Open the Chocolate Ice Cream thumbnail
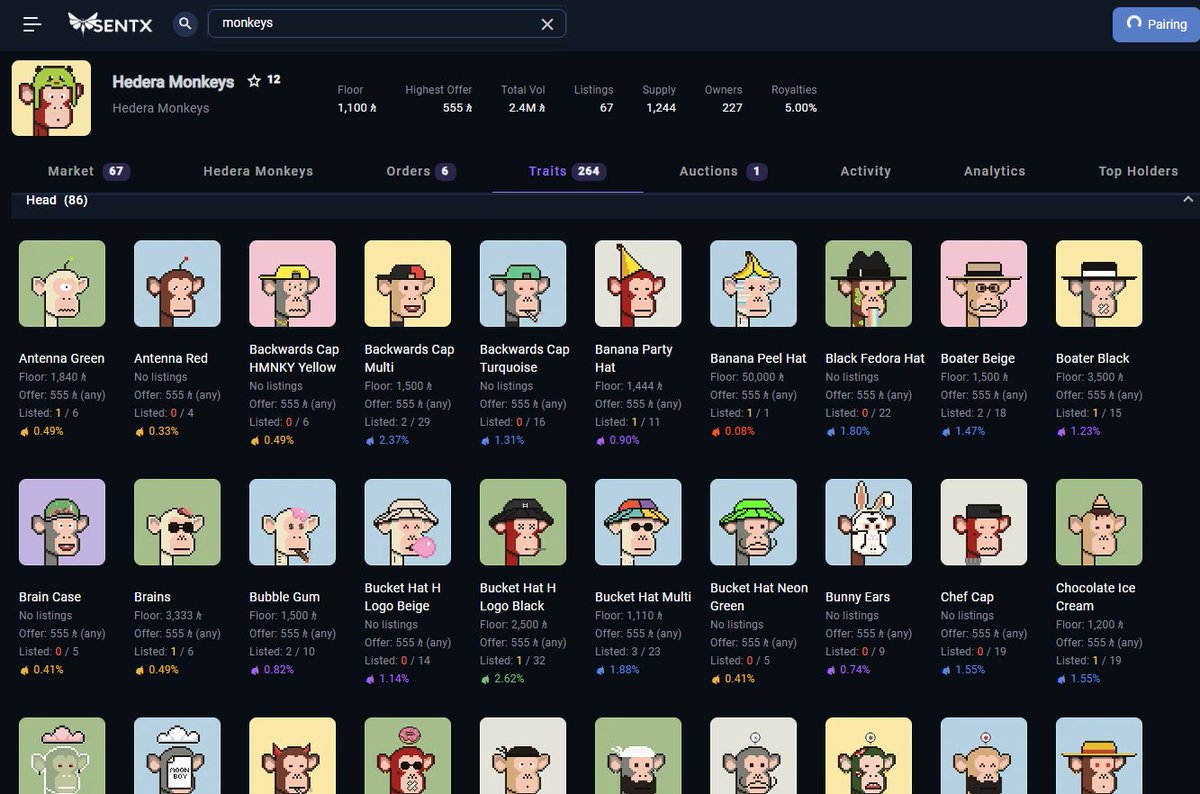The image size is (1200, 794). (1099, 522)
